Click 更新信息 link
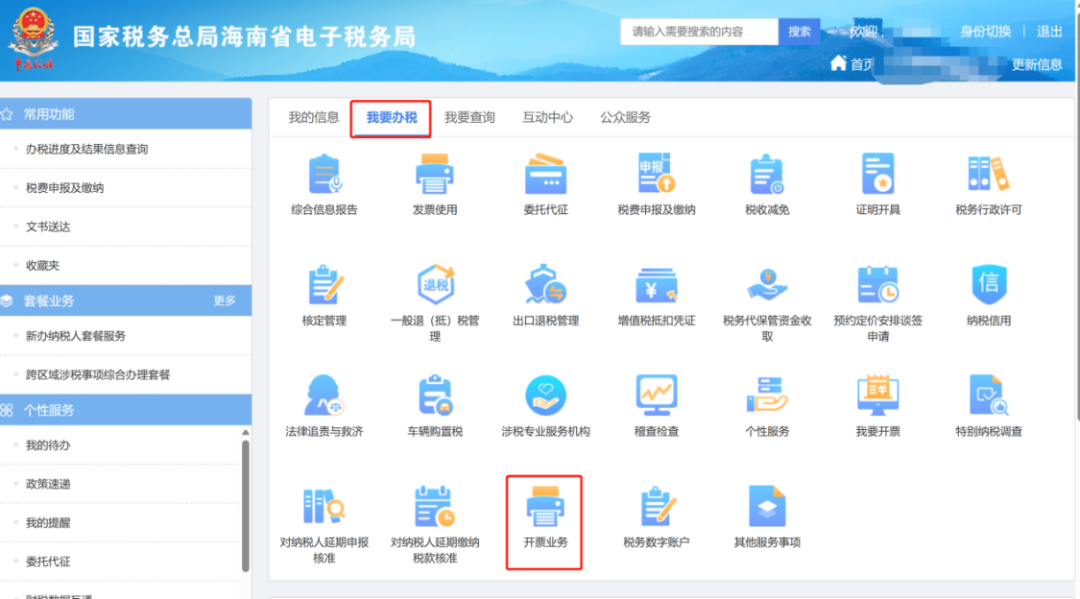Screen dimensions: 1080x599 [1037, 65]
